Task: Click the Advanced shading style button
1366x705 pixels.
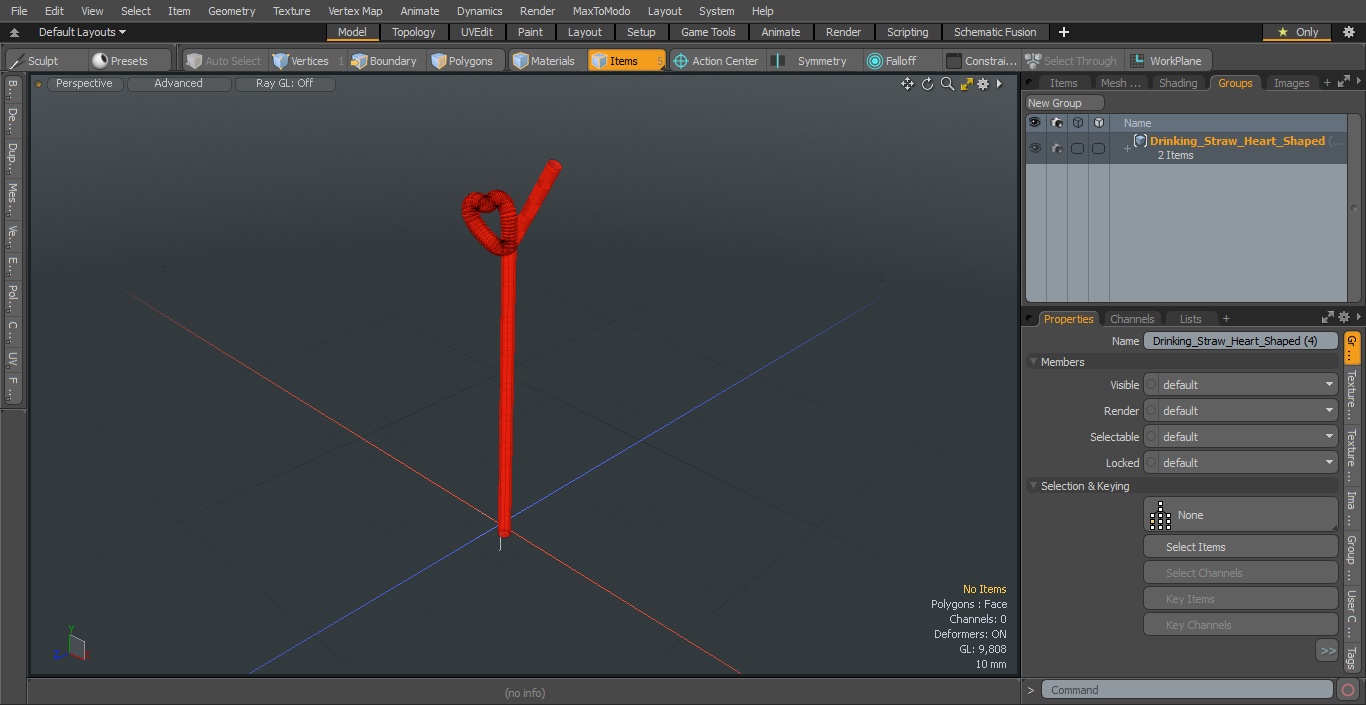Action: coord(178,84)
